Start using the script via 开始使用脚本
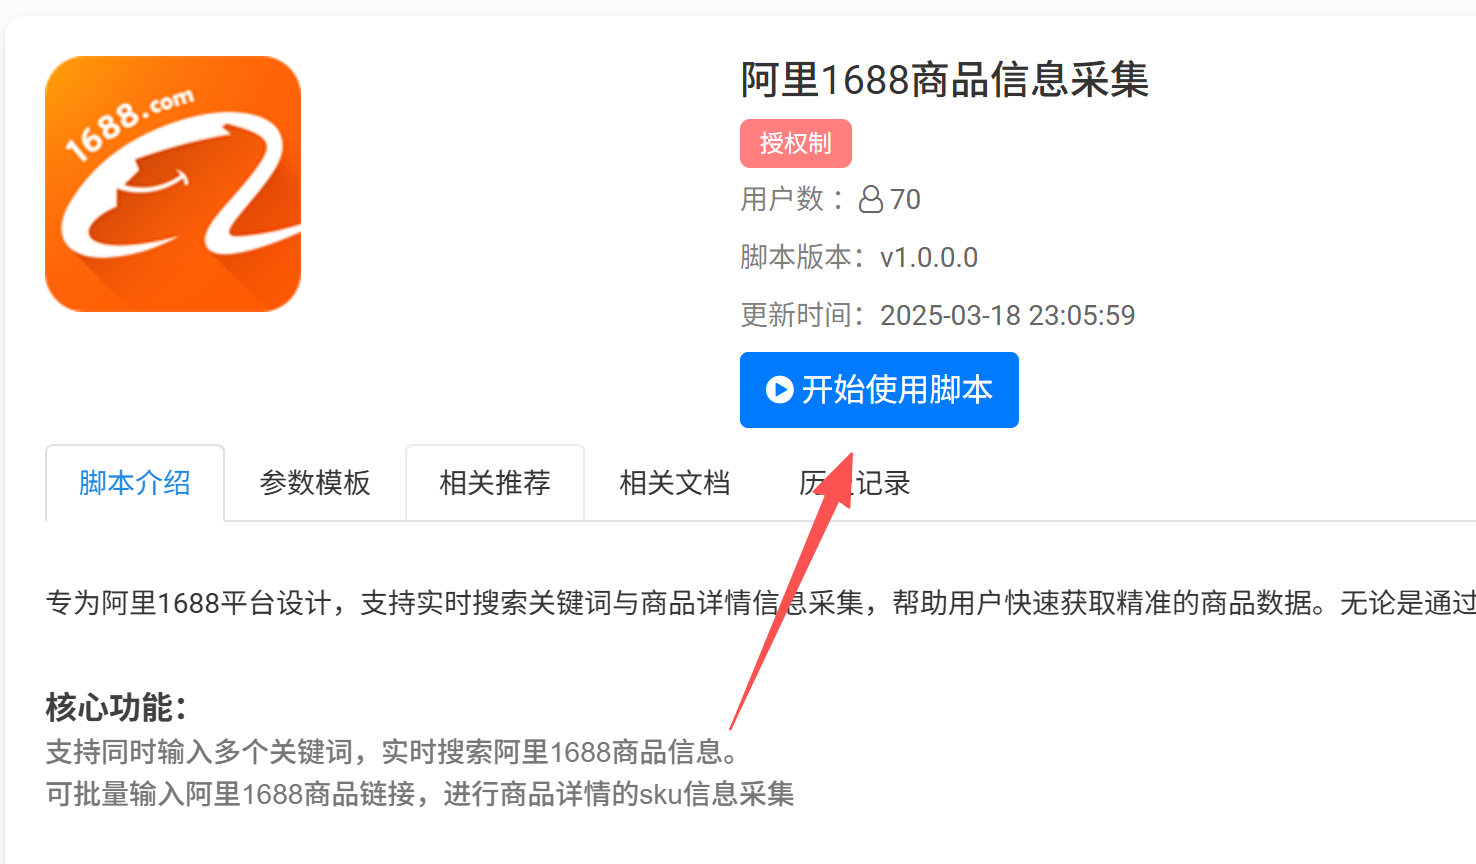 (x=879, y=390)
